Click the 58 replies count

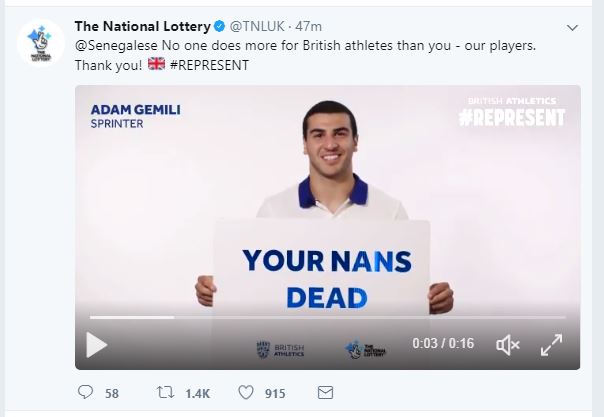click(x=112, y=394)
